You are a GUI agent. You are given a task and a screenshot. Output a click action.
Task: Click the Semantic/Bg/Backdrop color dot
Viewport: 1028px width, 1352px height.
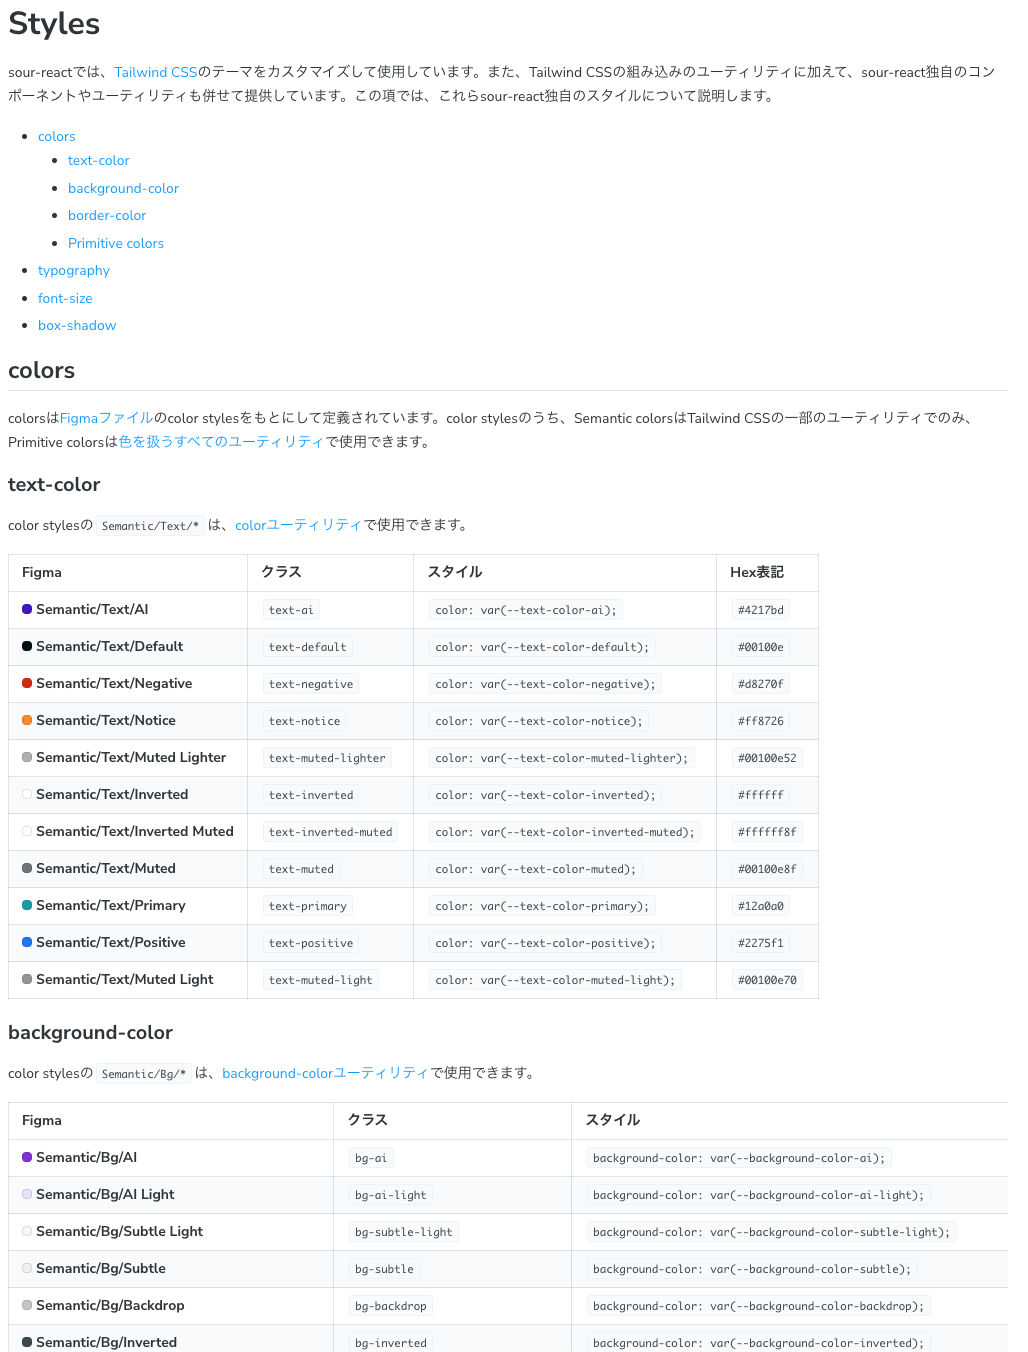click(x=27, y=1305)
